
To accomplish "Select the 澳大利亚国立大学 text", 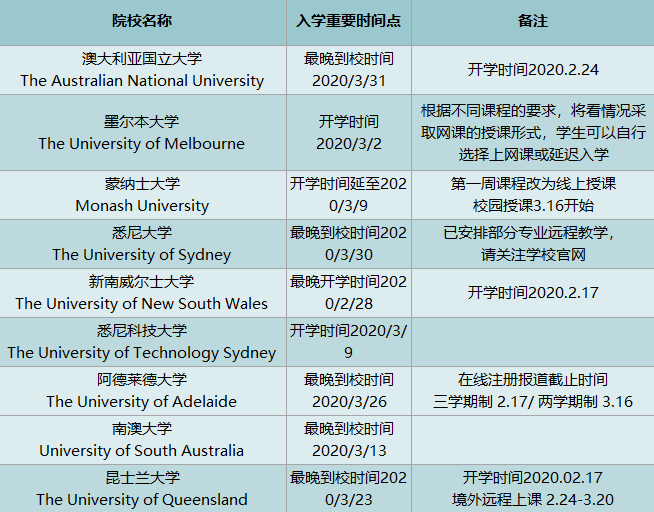I will point(142,59).
